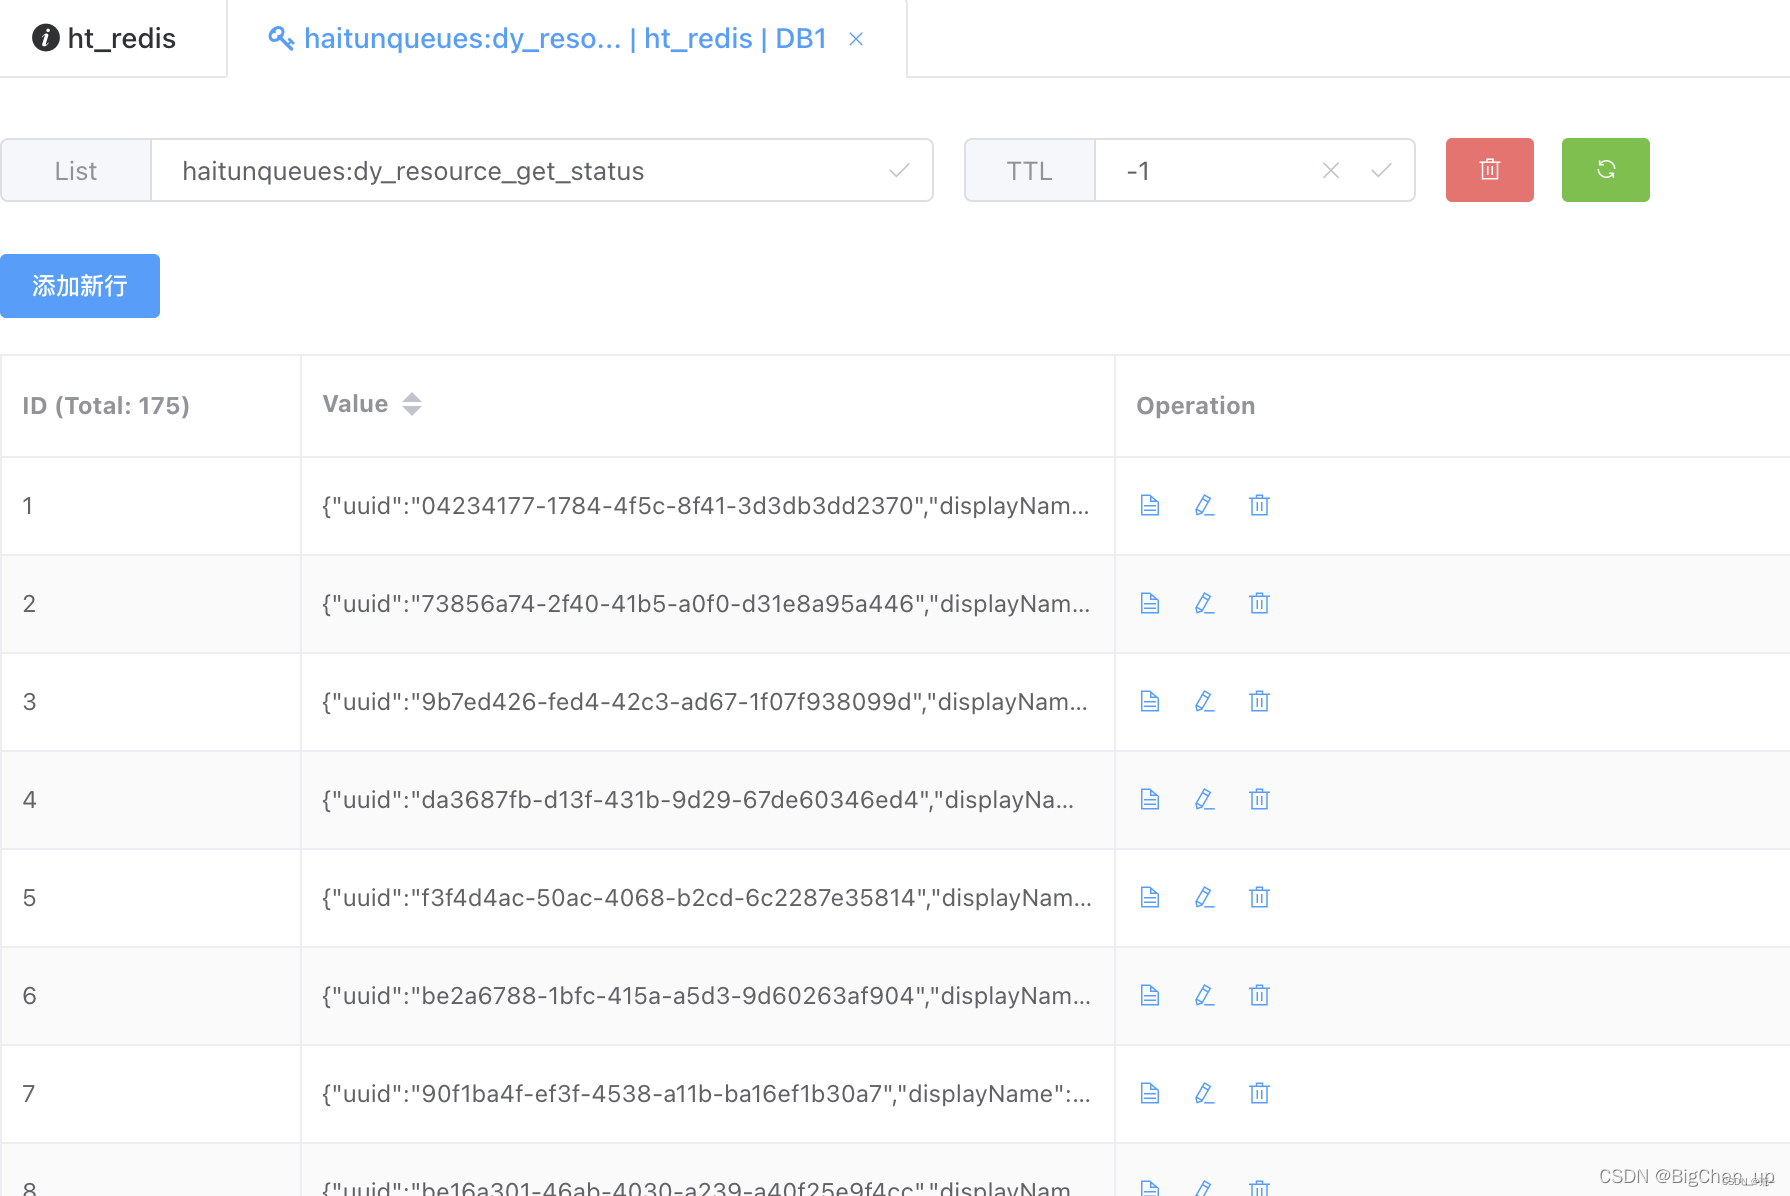Delete row 2 from the list
This screenshot has width=1790, height=1196.
pyautogui.click(x=1260, y=603)
